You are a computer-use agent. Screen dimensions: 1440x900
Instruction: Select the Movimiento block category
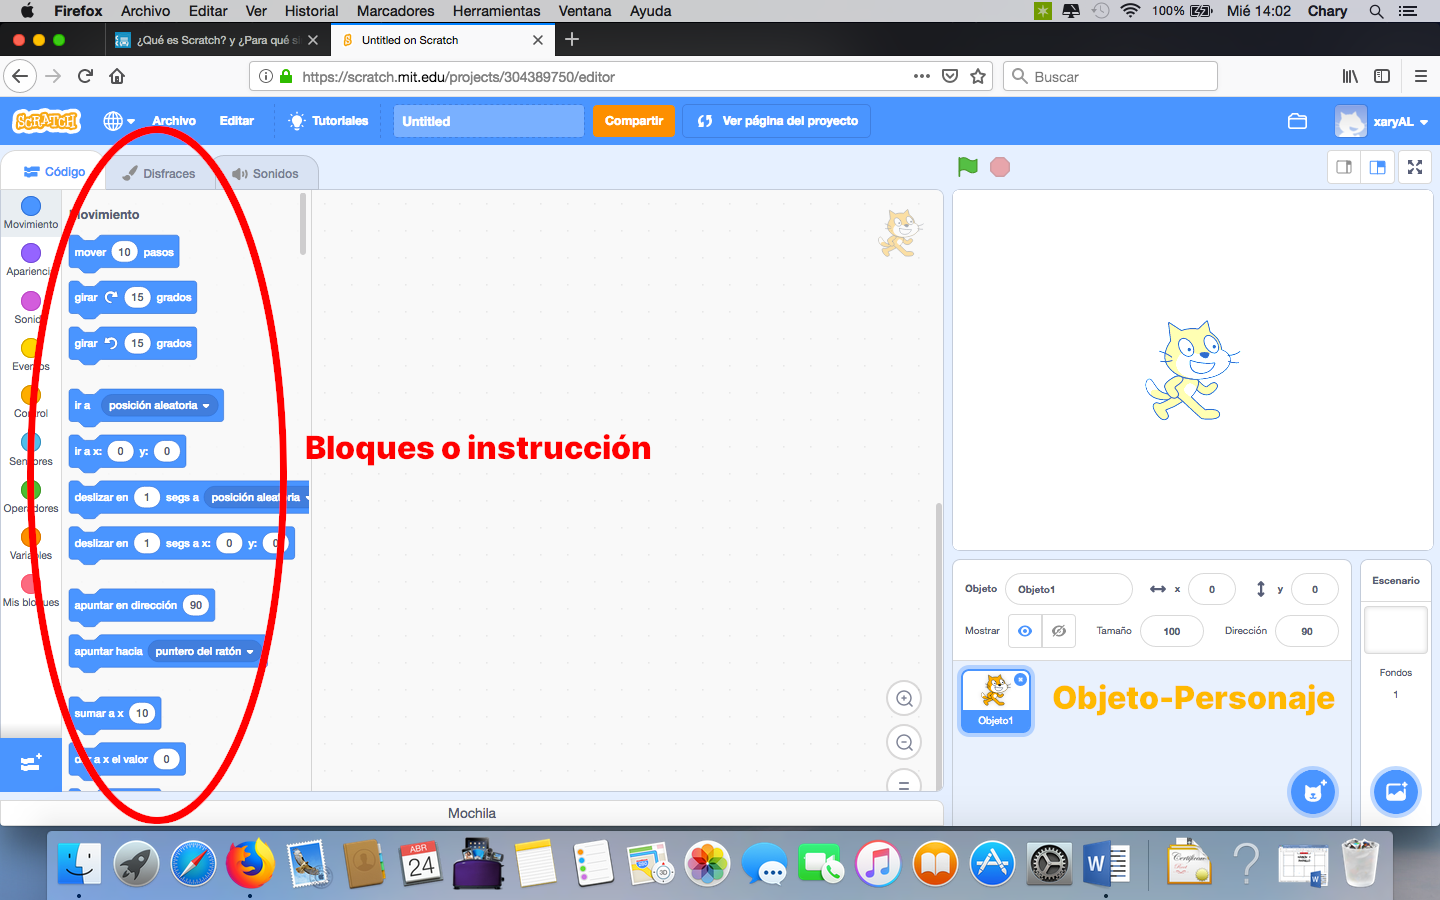click(31, 212)
